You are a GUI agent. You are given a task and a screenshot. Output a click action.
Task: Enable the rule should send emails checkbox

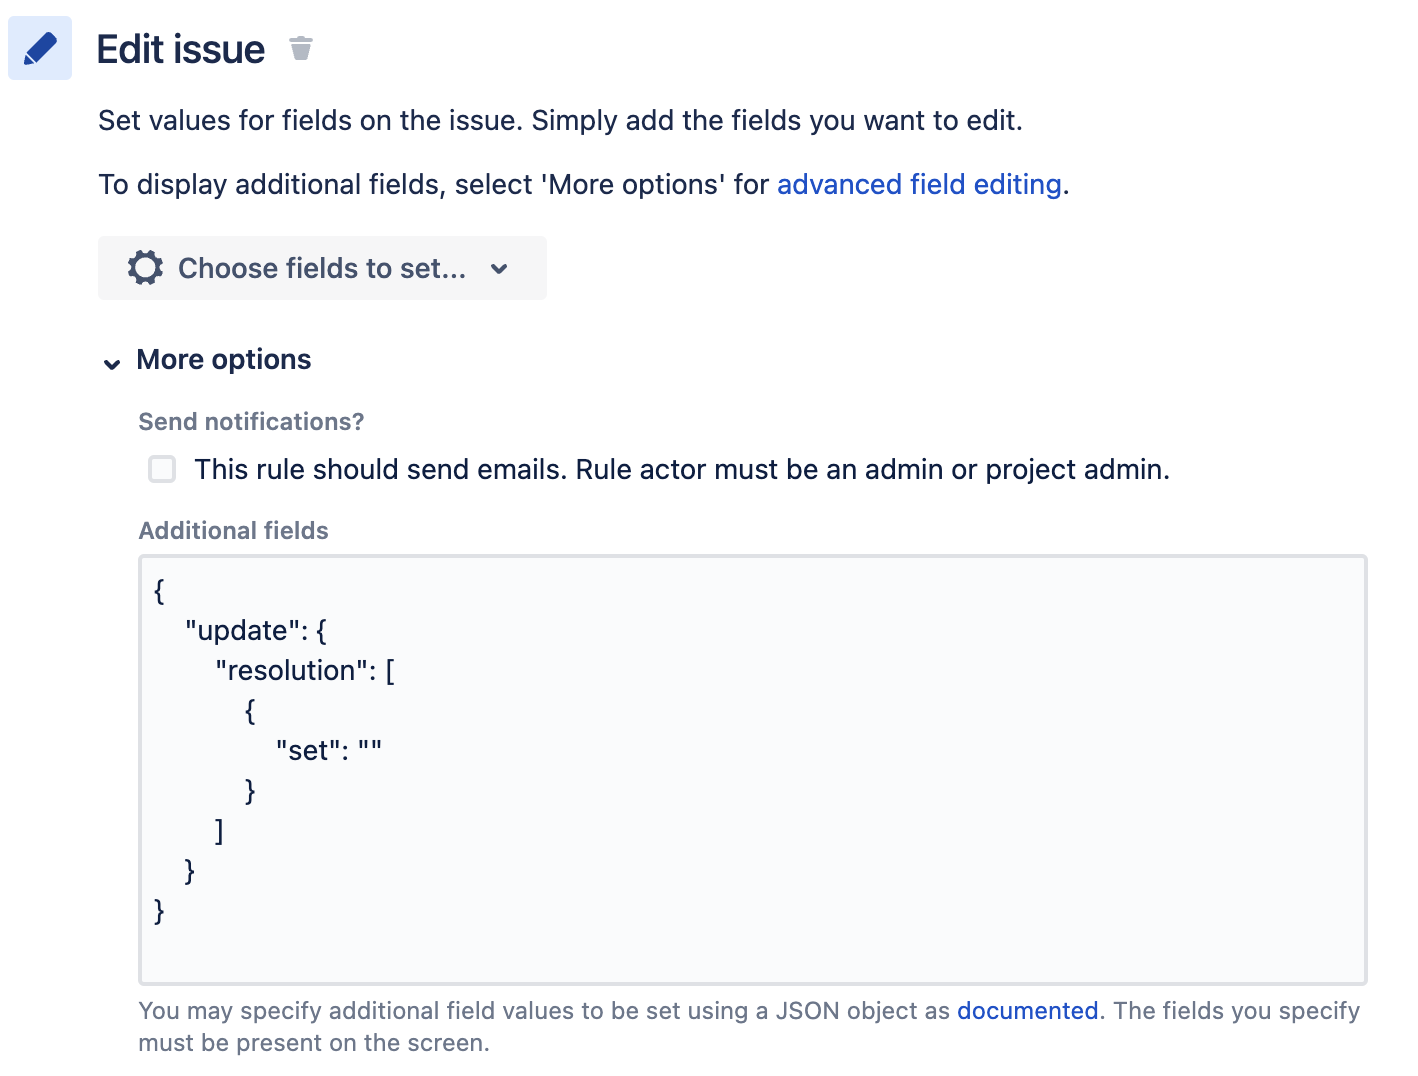click(x=161, y=469)
